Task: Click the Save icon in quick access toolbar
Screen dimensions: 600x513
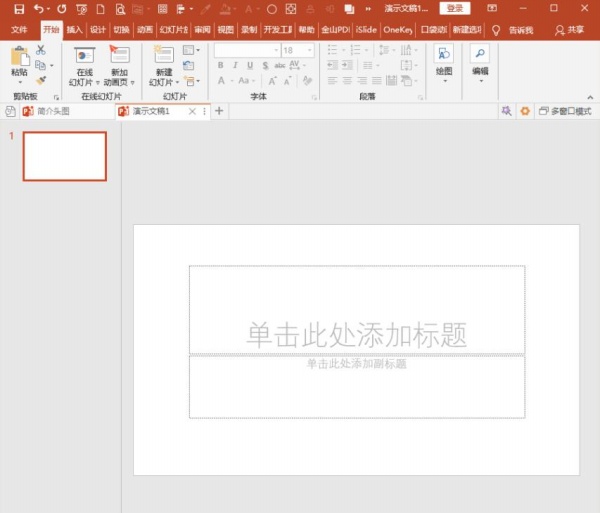Action: (x=18, y=8)
